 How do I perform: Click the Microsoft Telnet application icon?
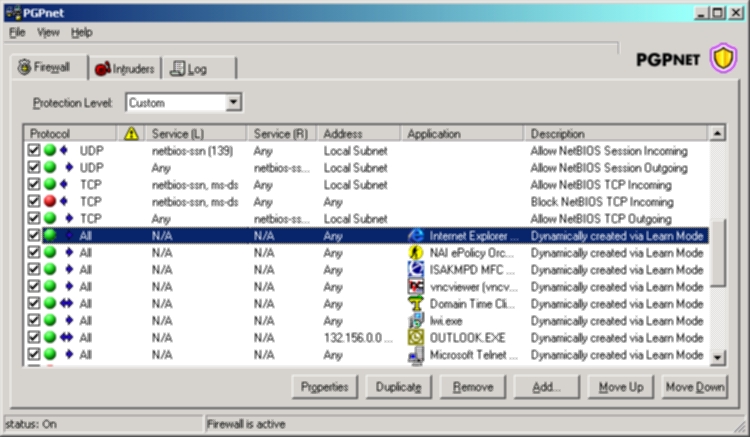tap(416, 355)
